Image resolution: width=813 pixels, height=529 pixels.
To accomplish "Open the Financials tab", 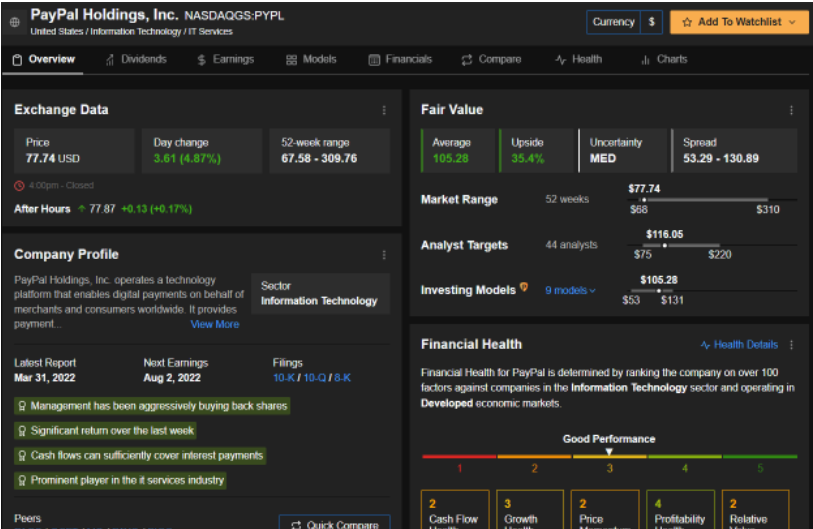I will click(400, 60).
